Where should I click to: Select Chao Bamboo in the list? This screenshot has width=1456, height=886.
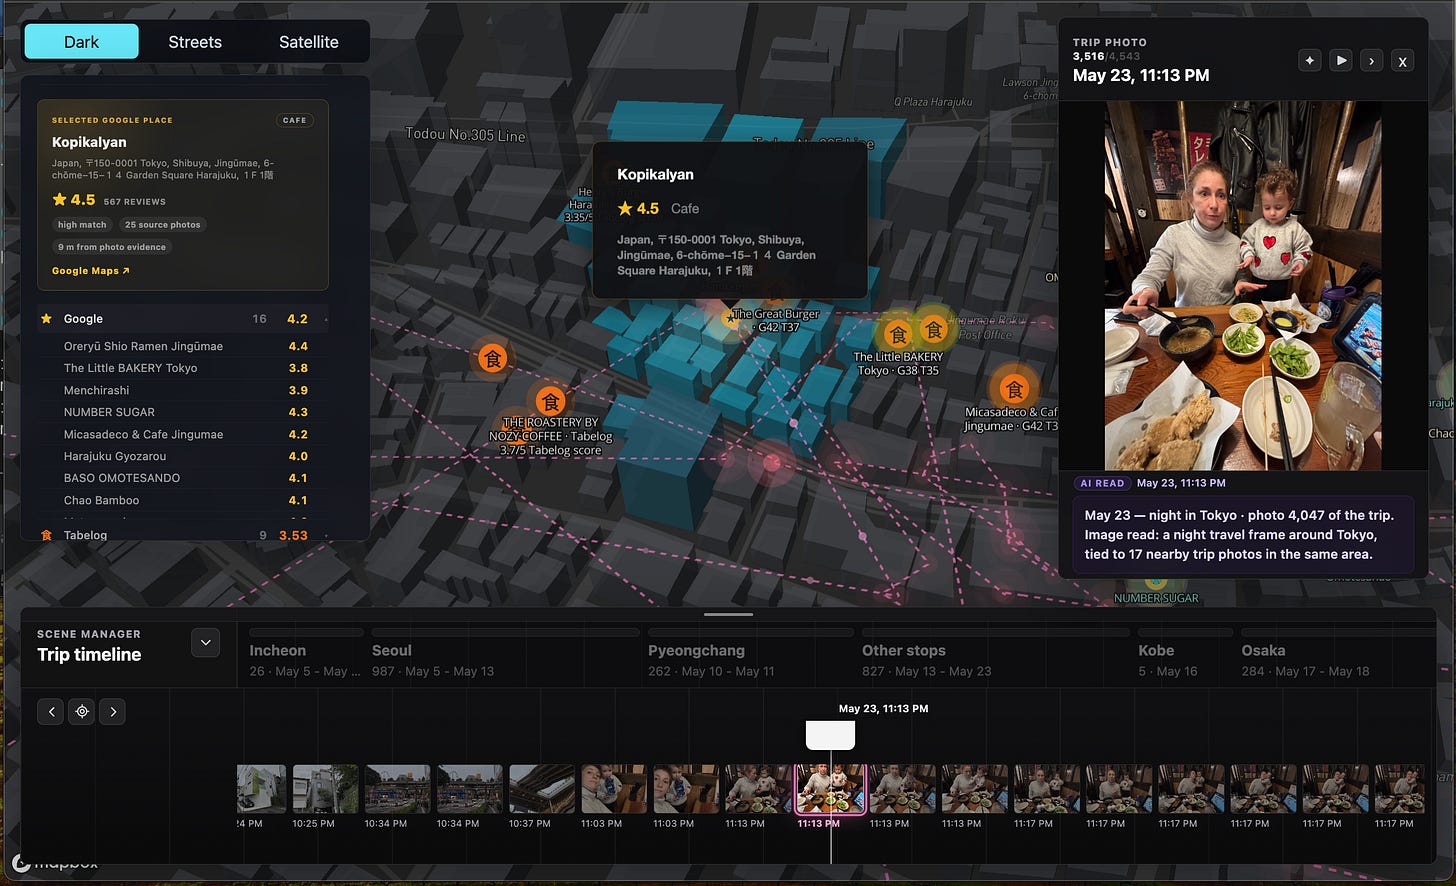point(183,500)
